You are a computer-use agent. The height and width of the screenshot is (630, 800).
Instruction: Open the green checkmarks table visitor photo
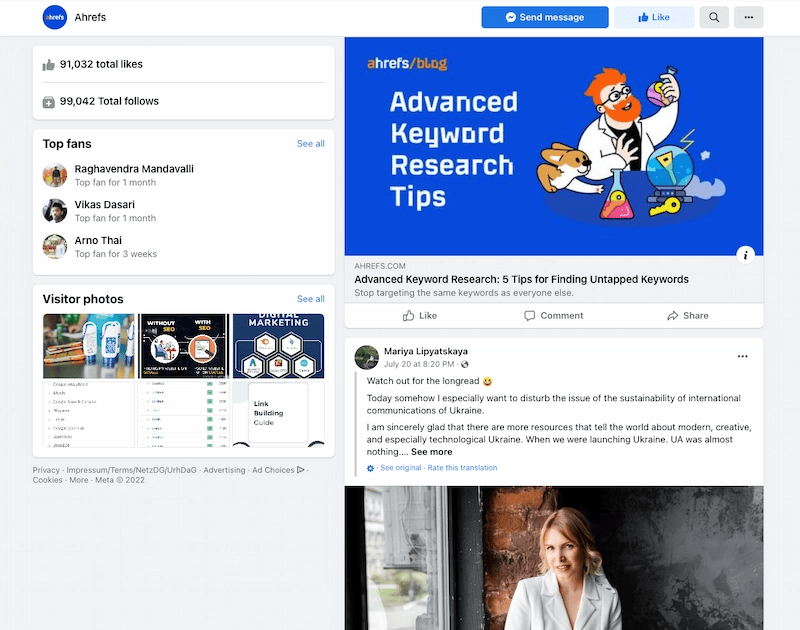[x=184, y=414]
